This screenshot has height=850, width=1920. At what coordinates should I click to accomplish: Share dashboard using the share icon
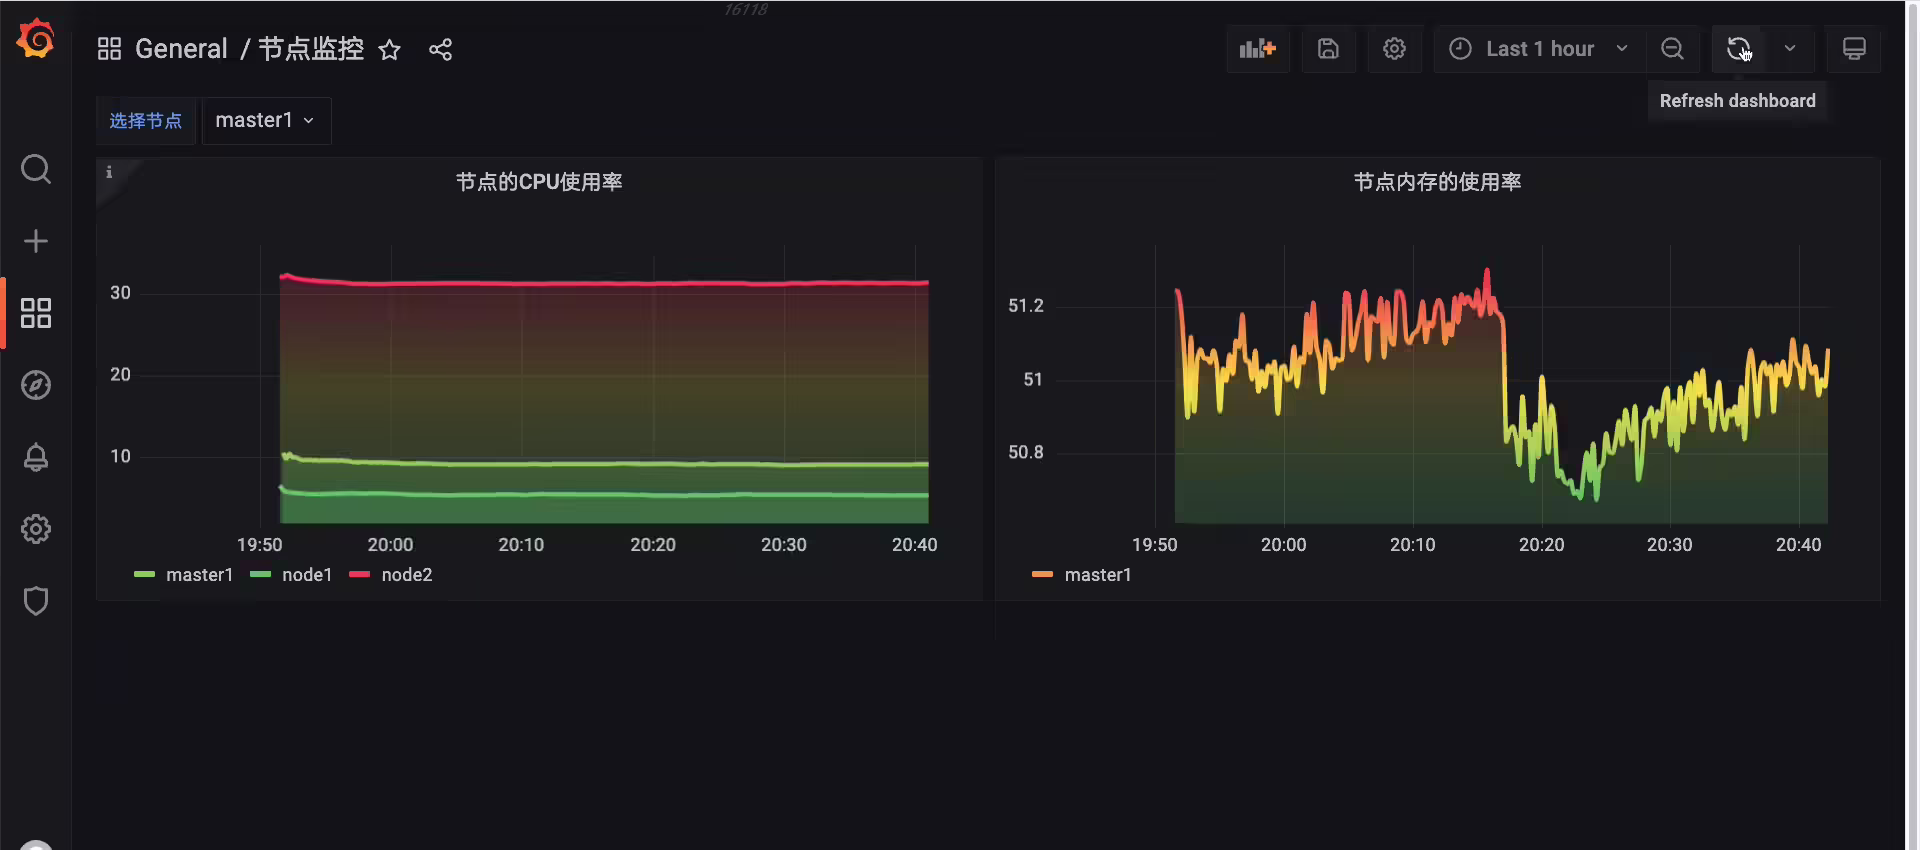[440, 49]
